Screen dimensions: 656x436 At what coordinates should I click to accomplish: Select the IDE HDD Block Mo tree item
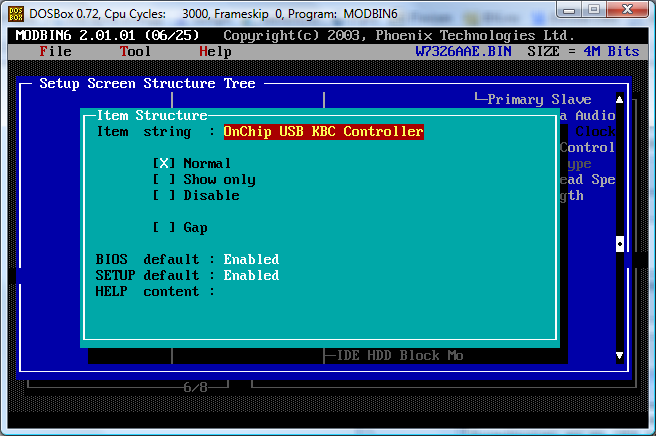pos(400,356)
